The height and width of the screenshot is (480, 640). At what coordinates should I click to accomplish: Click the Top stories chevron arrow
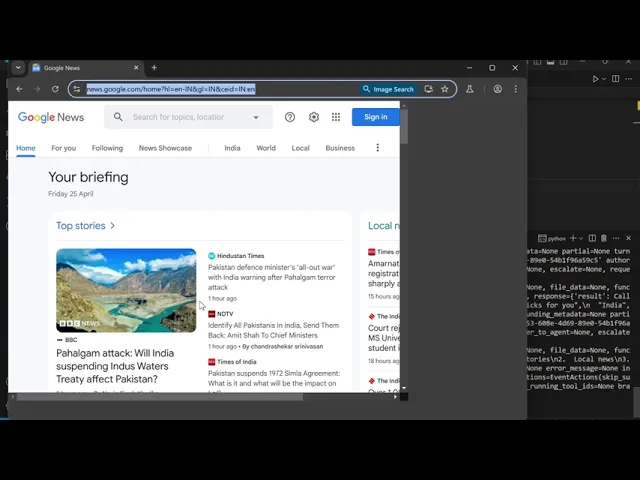pos(113,226)
